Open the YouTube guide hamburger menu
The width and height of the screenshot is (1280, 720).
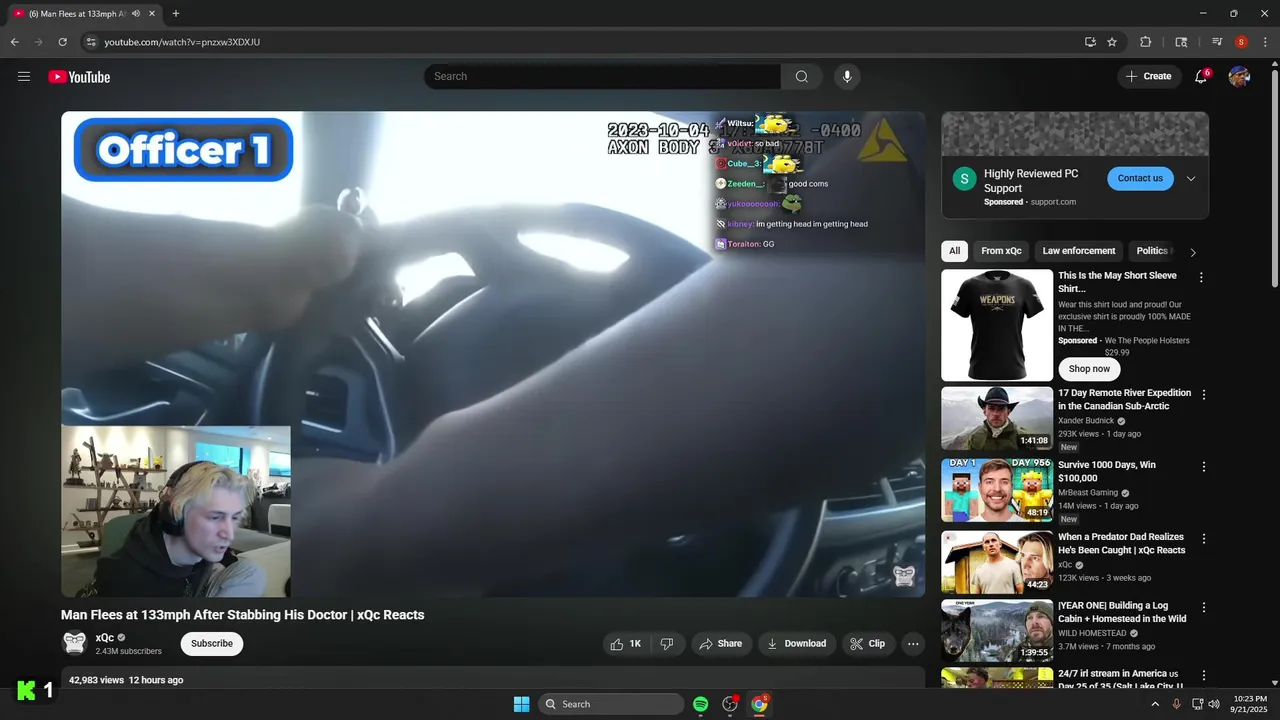click(x=24, y=77)
